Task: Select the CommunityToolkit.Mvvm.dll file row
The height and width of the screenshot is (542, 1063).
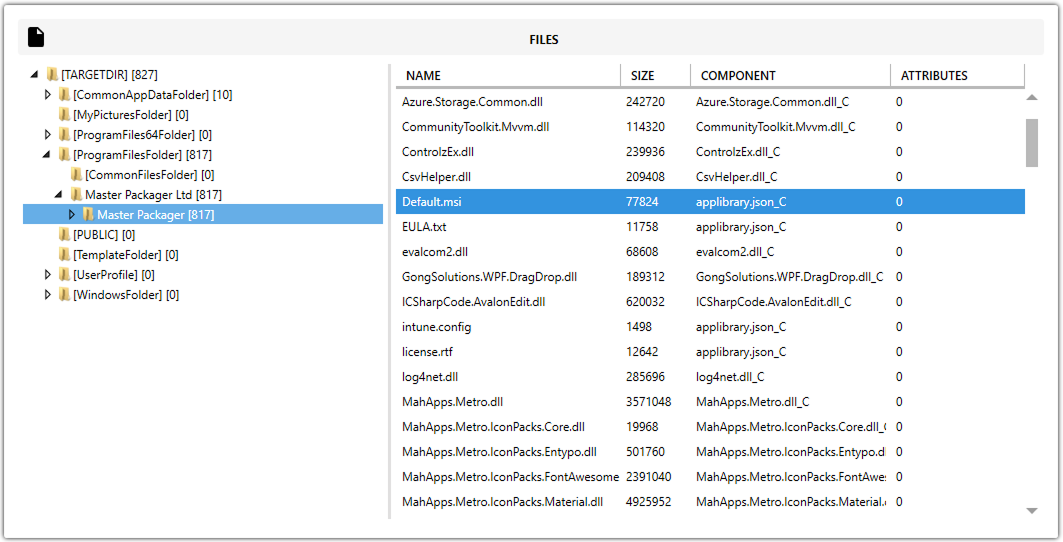Action: click(x=710, y=127)
